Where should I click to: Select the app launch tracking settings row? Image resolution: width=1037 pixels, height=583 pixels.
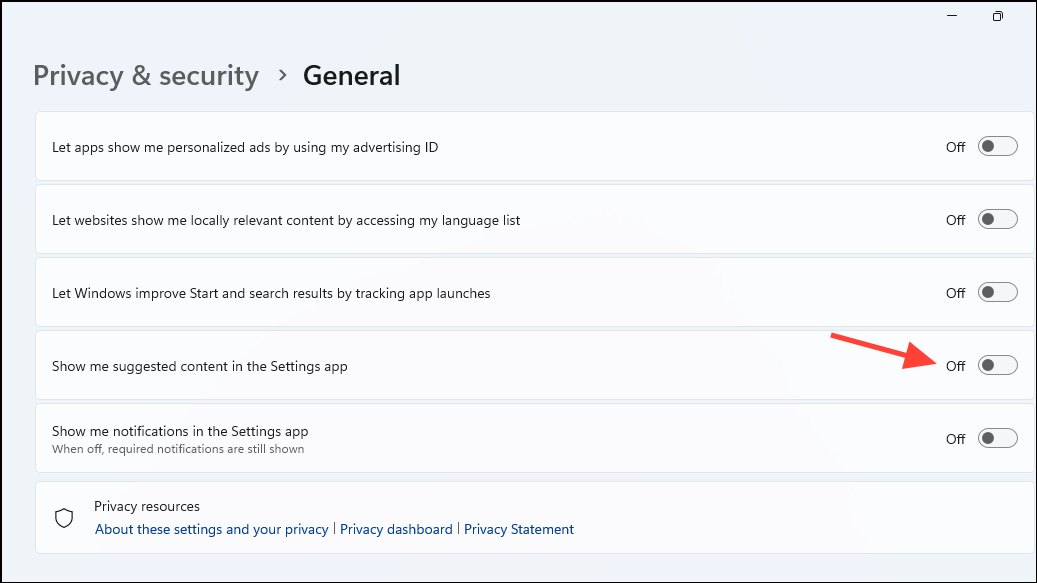[500, 292]
